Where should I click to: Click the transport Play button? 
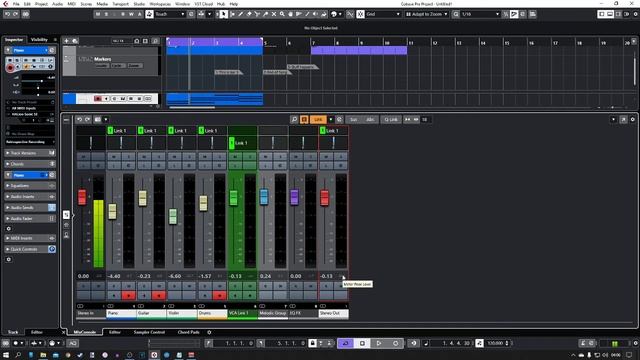coord(379,343)
